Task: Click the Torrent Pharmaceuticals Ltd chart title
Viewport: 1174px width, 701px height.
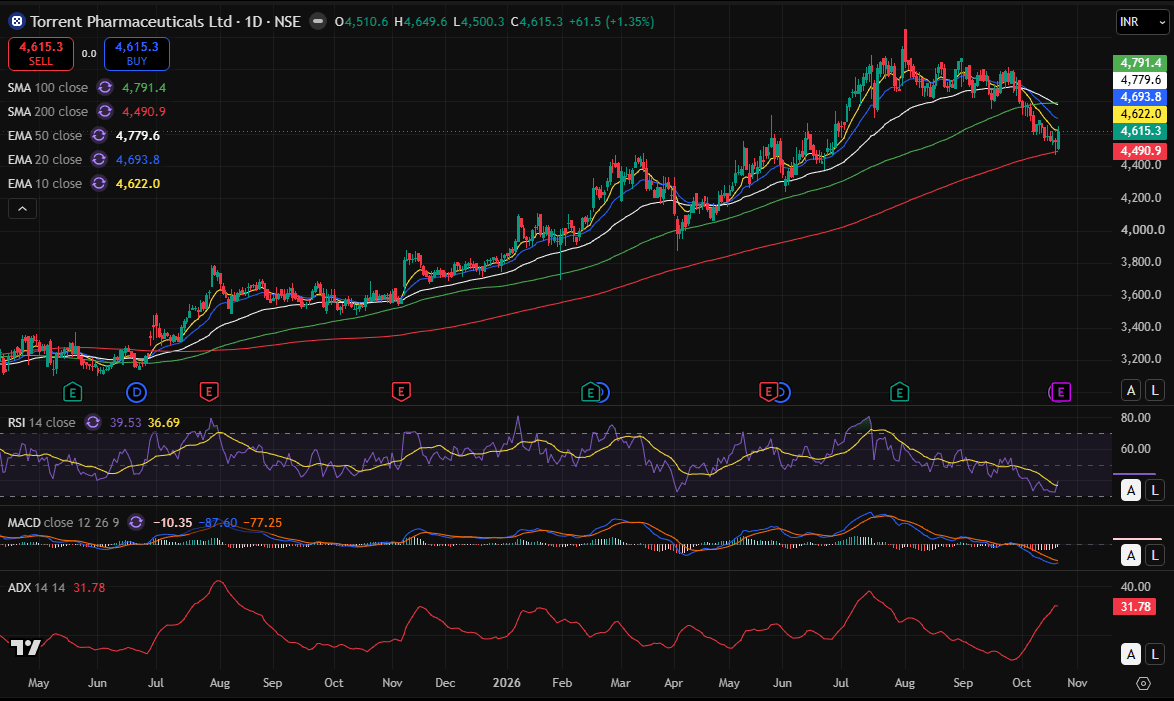Action: click(x=131, y=22)
